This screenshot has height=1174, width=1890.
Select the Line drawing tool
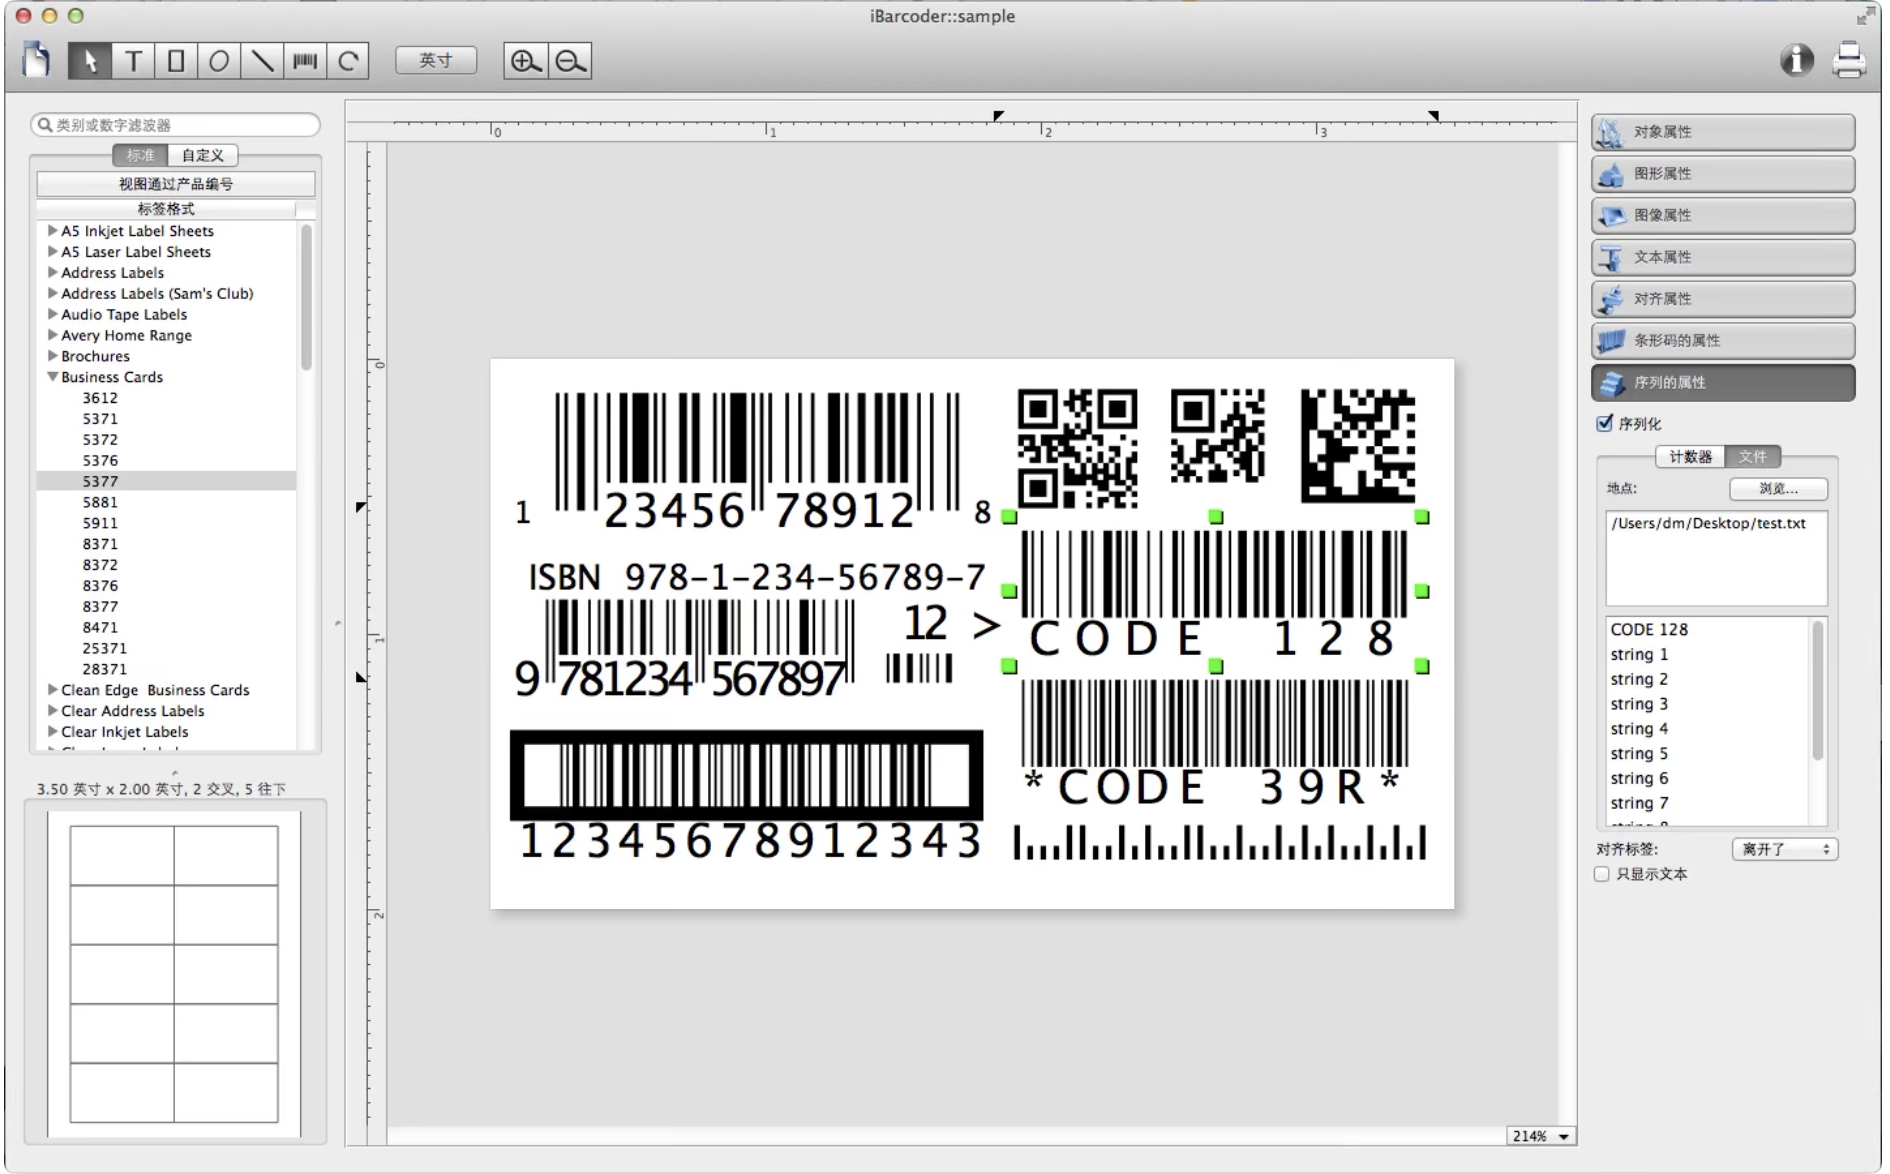pyautogui.click(x=262, y=61)
